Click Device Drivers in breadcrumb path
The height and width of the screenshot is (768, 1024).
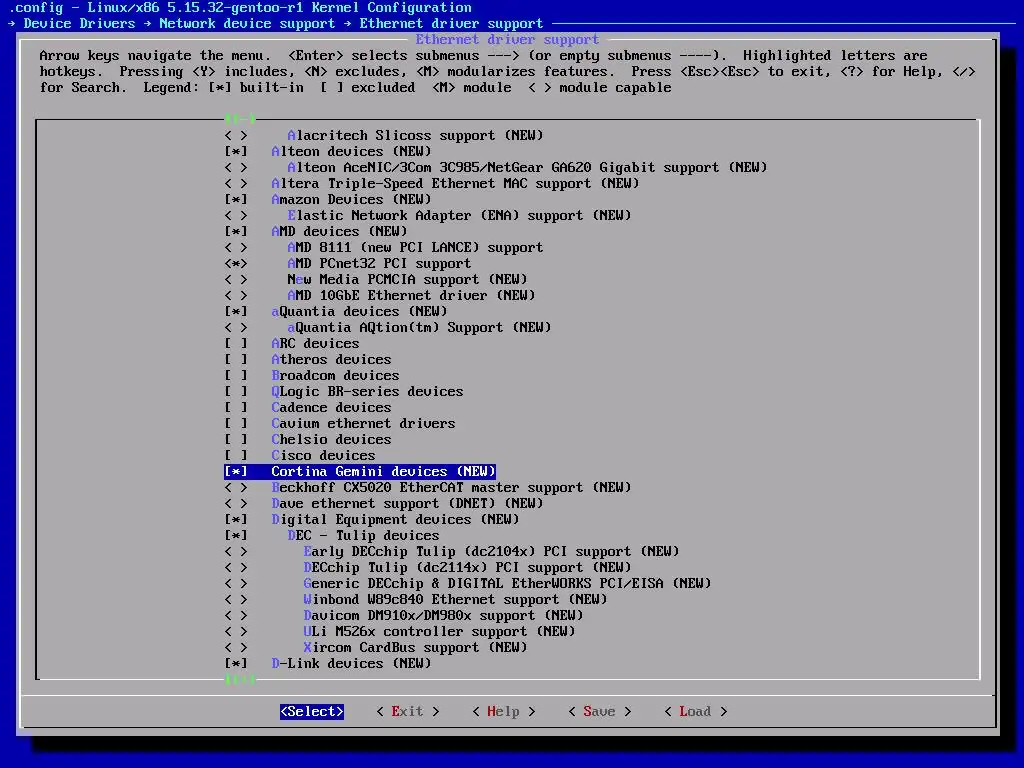coord(80,24)
